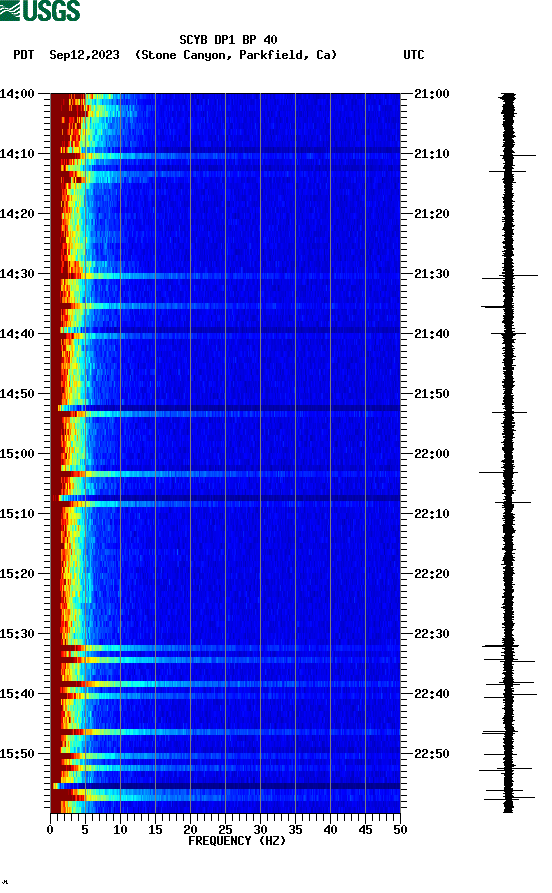Click the '22:30' UTC time label

pos(432,634)
